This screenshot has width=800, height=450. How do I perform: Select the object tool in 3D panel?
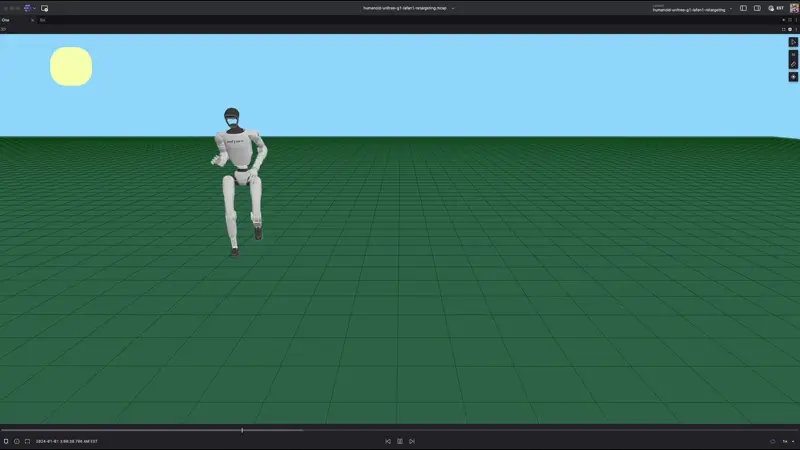pos(793,42)
